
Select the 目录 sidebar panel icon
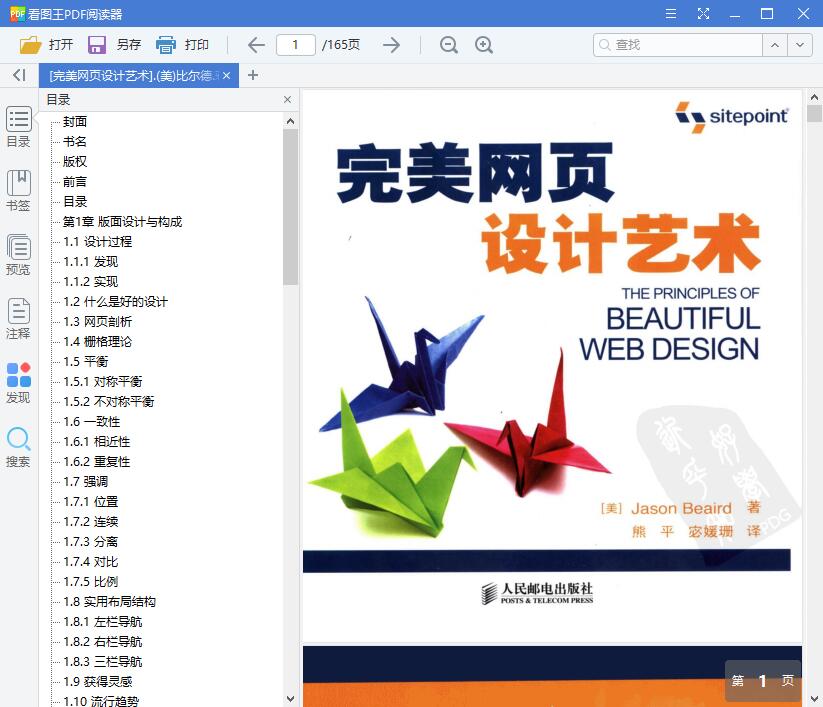[x=18, y=125]
